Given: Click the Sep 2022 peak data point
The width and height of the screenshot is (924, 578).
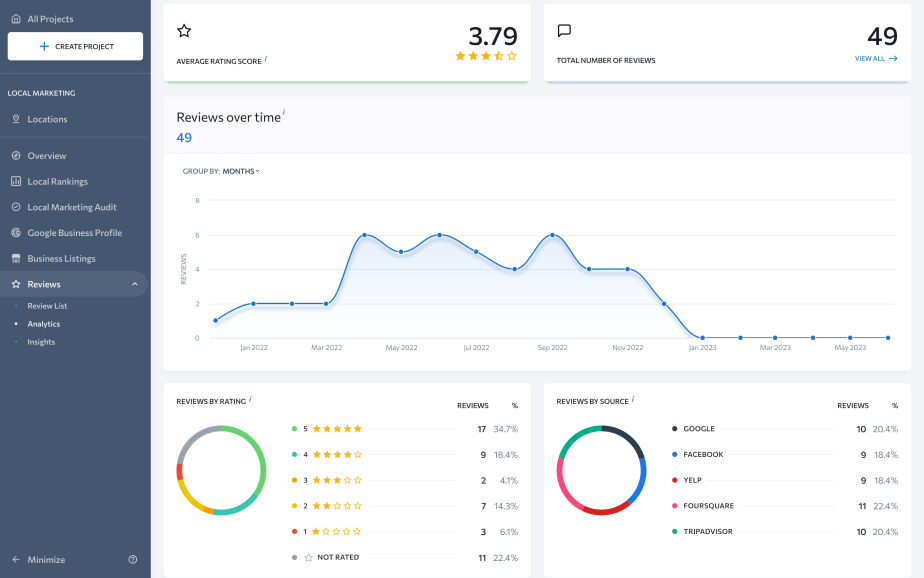Looking at the screenshot, I should coord(552,235).
